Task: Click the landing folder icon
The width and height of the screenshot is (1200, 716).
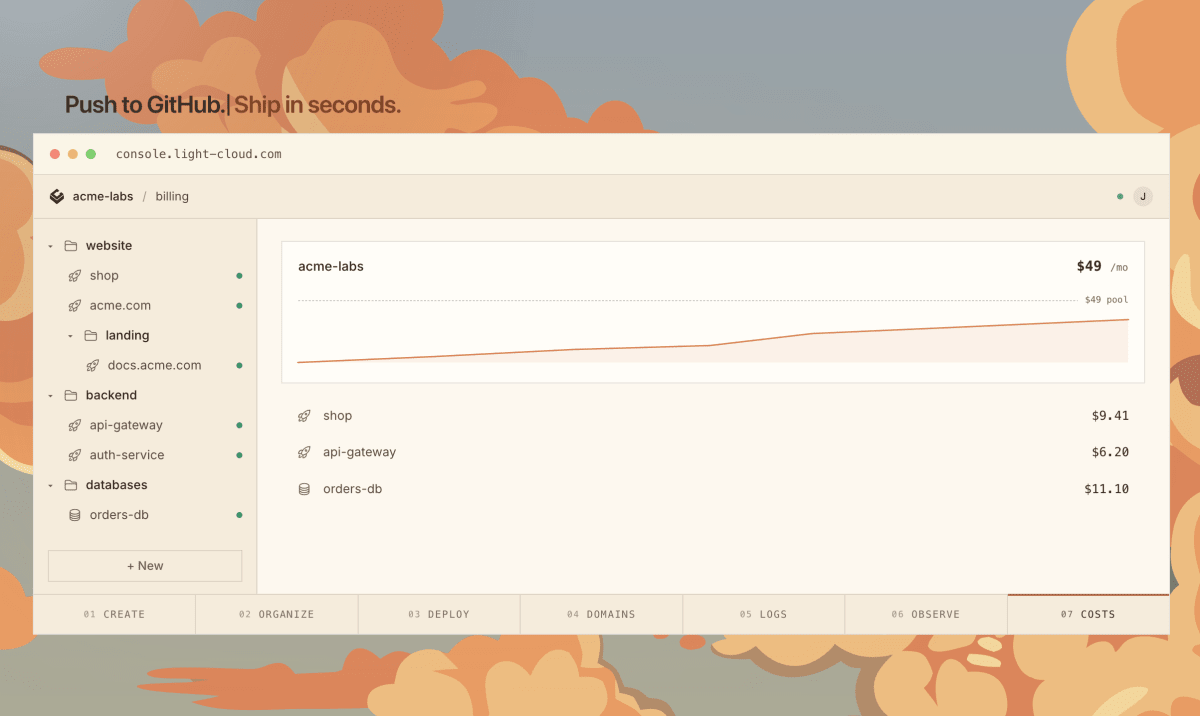Action: [x=91, y=336]
